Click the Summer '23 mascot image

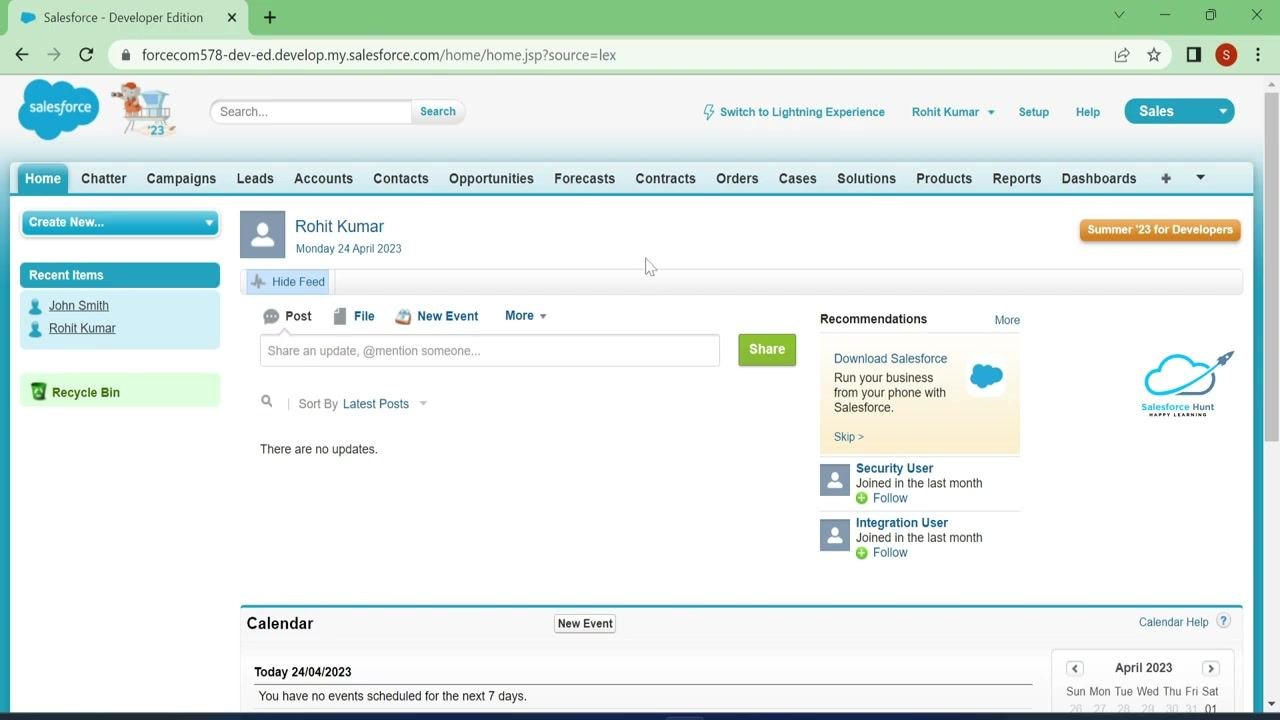pyautogui.click(x=143, y=110)
